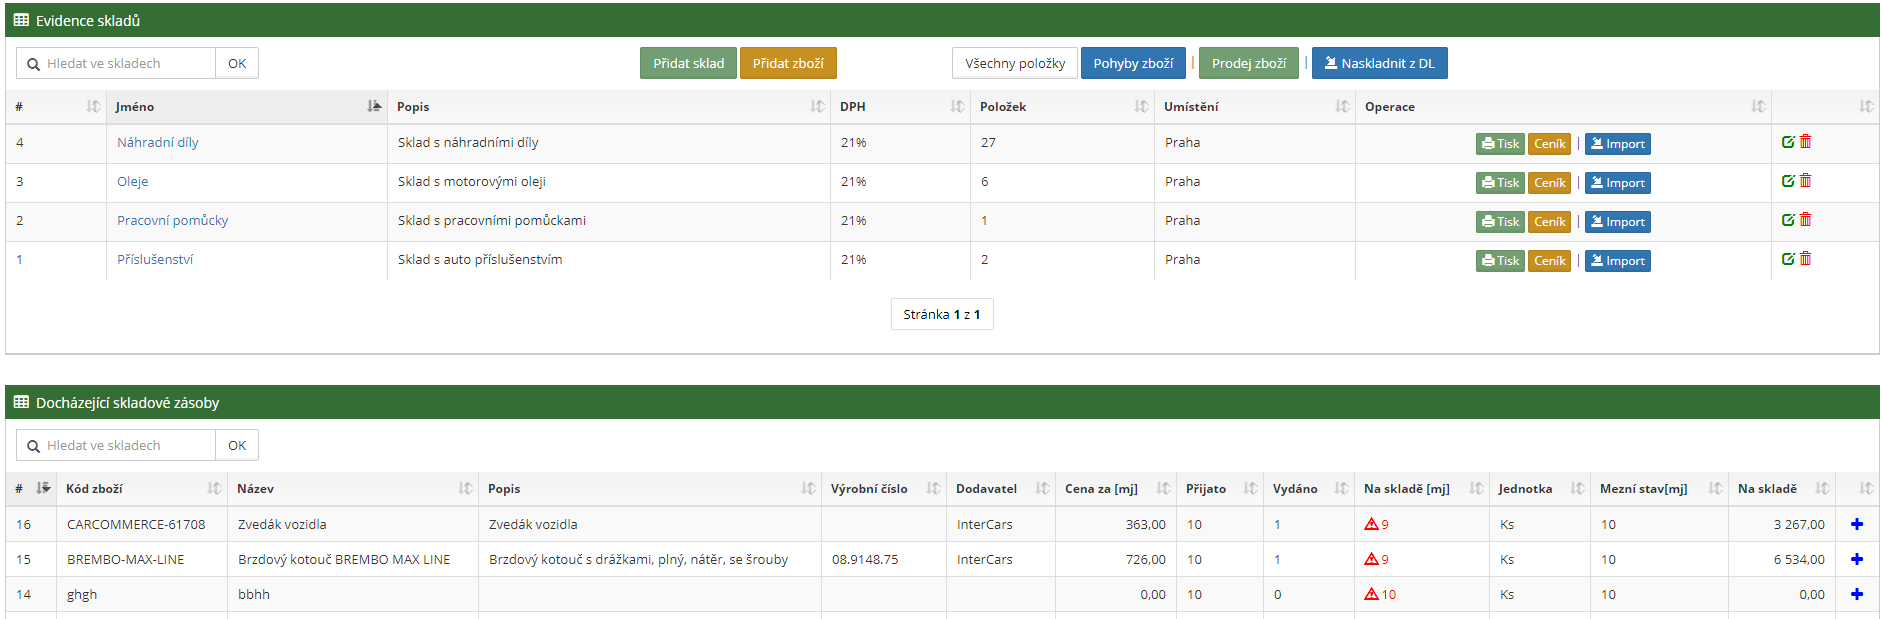The image size is (1881, 619).
Task: Click plus icon in ghgh row
Action: point(1857,594)
